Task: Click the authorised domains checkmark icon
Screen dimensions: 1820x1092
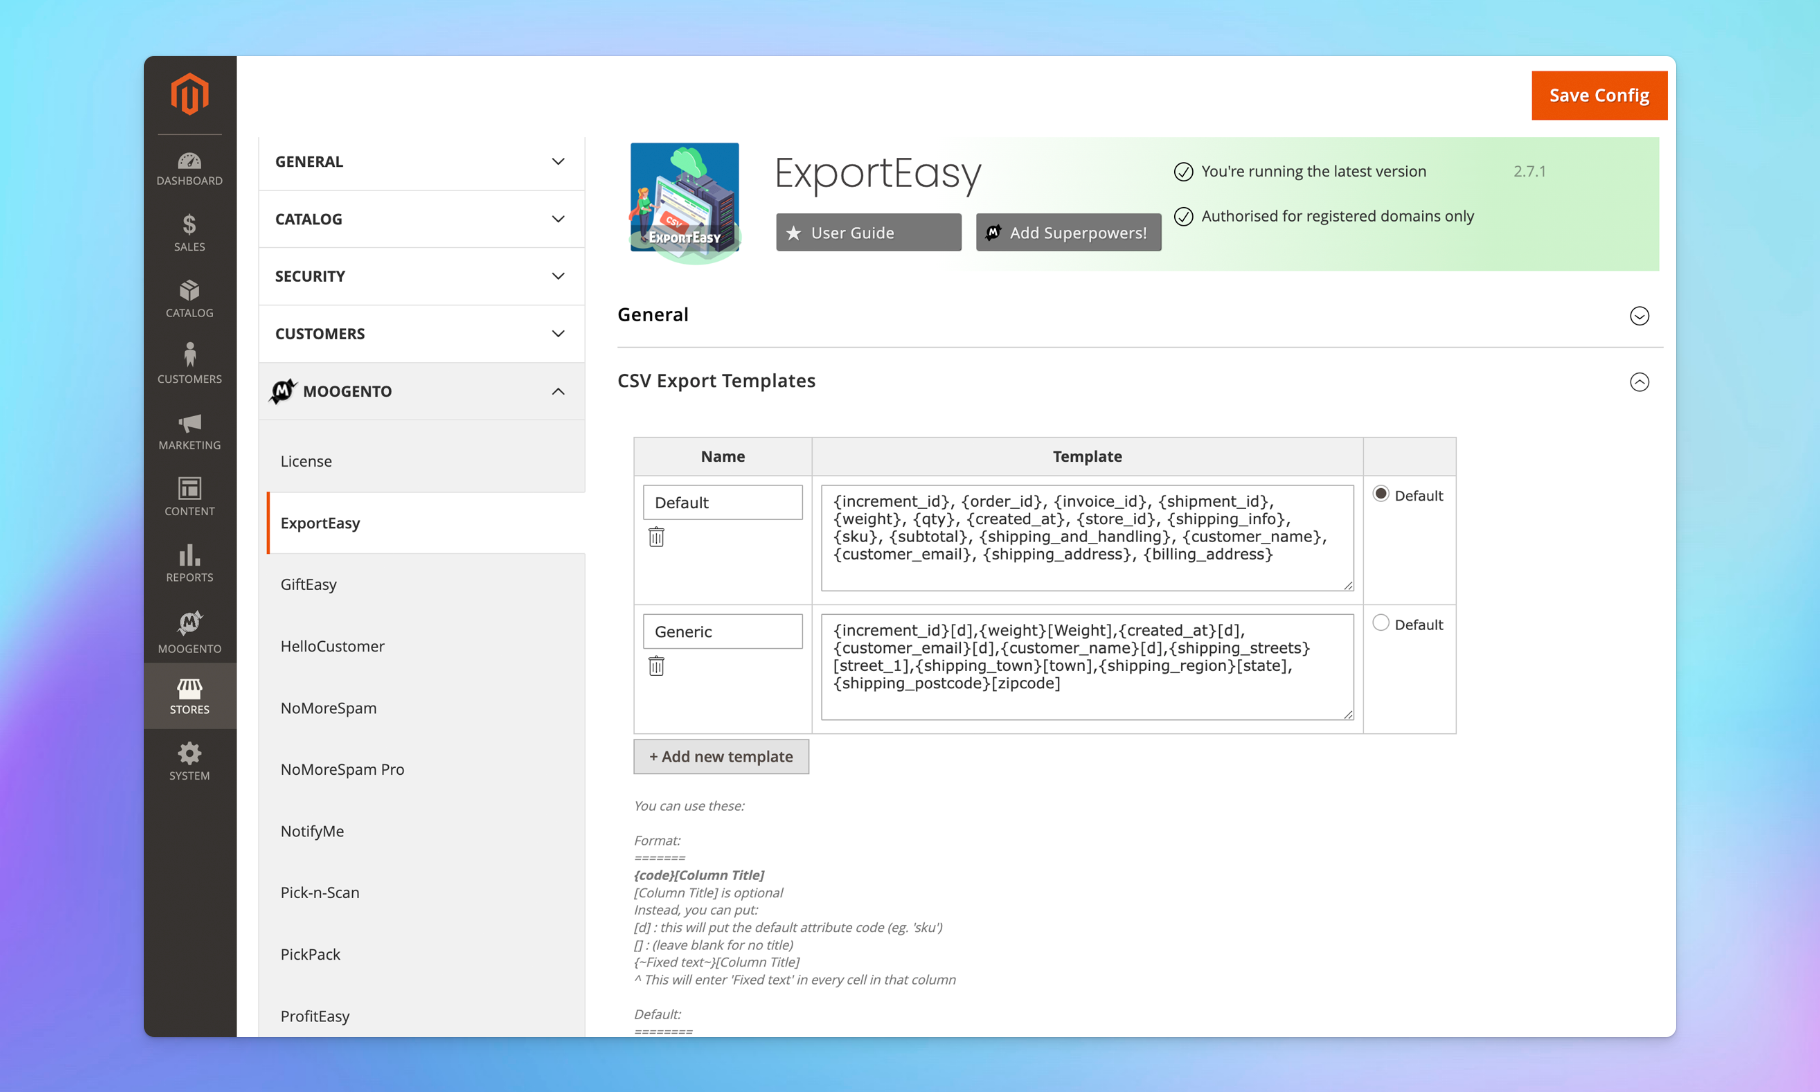Action: 1183,217
